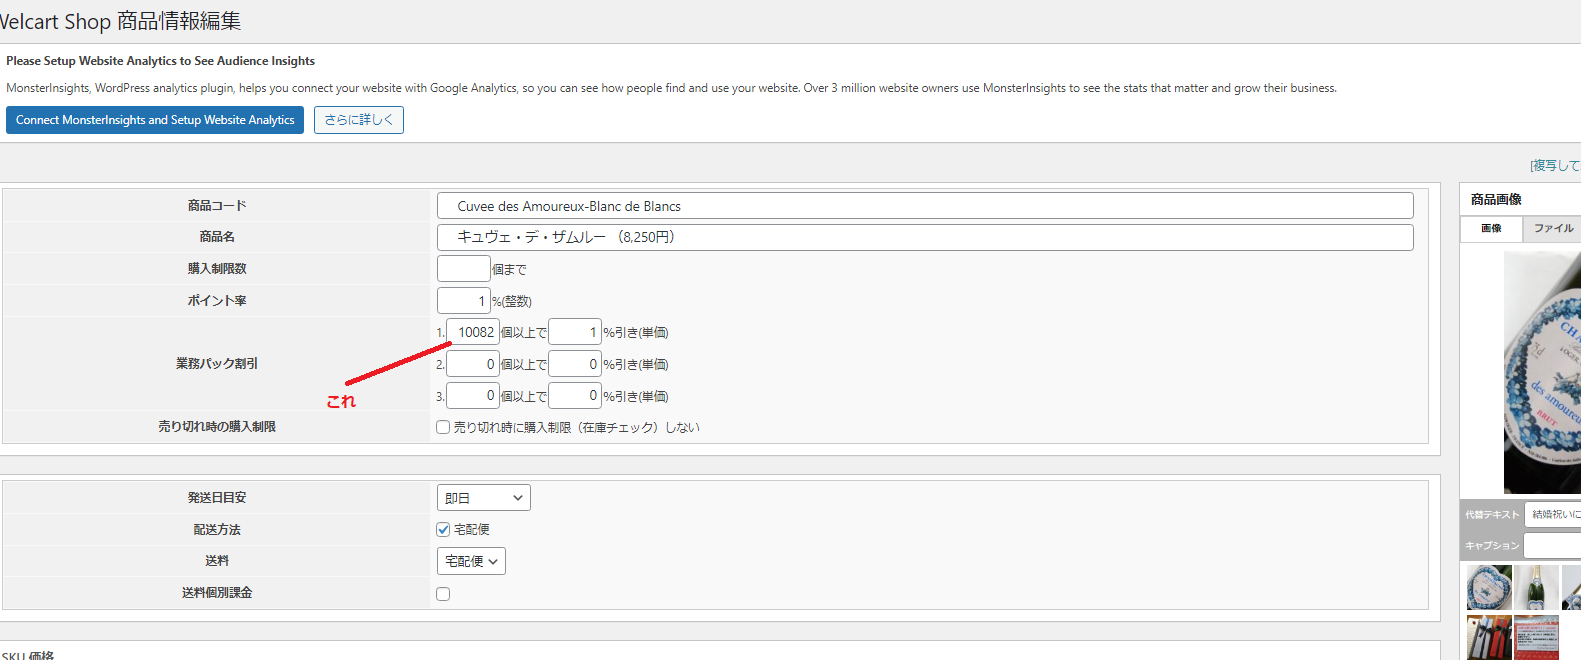Uncheck the 宅配便 delivery method checkbox

click(x=443, y=529)
